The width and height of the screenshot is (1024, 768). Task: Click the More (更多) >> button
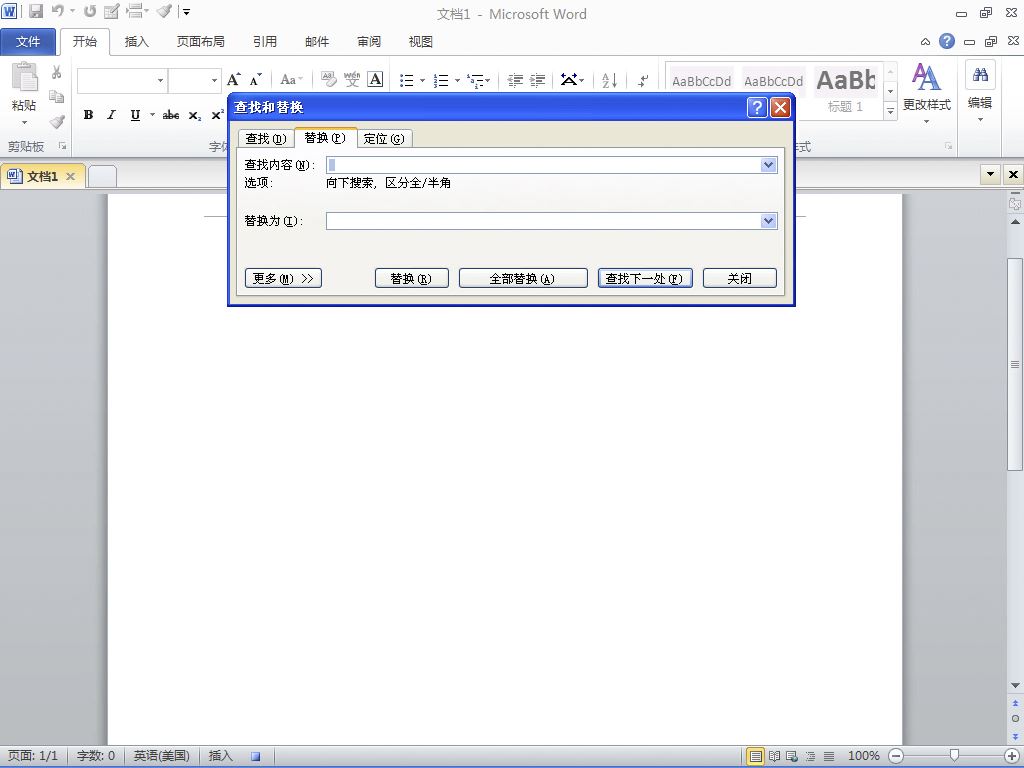click(x=283, y=278)
